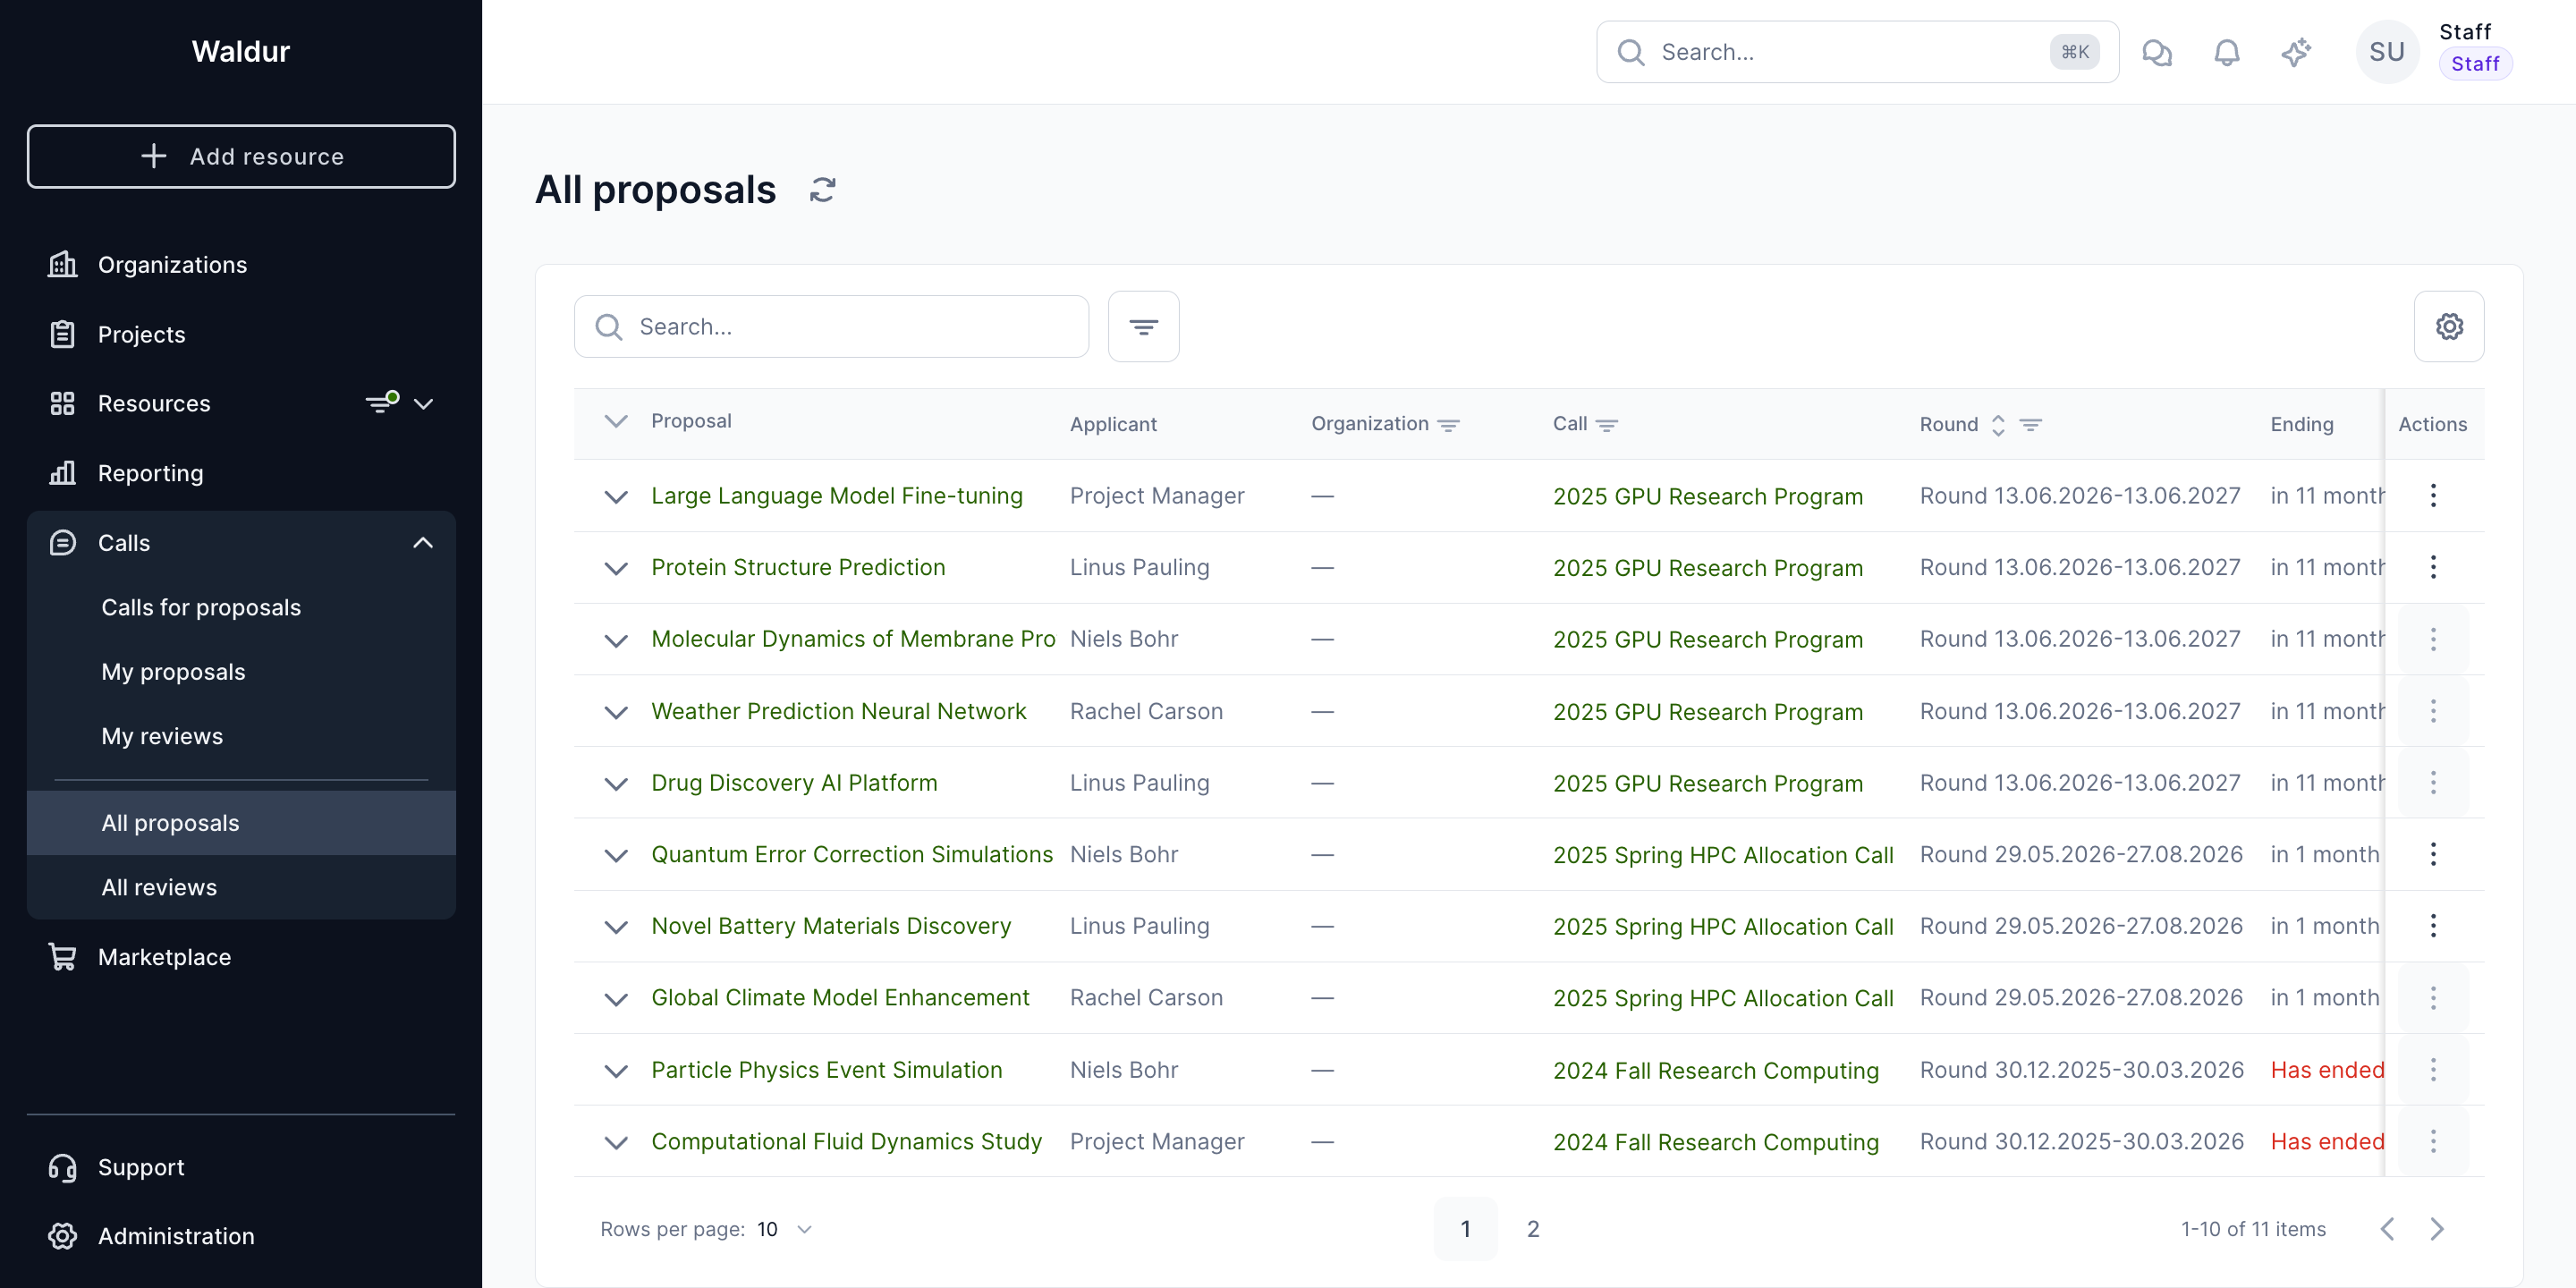Viewport: 2576px width, 1288px height.
Task: Open the notifications bell
Action: [x=2226, y=52]
